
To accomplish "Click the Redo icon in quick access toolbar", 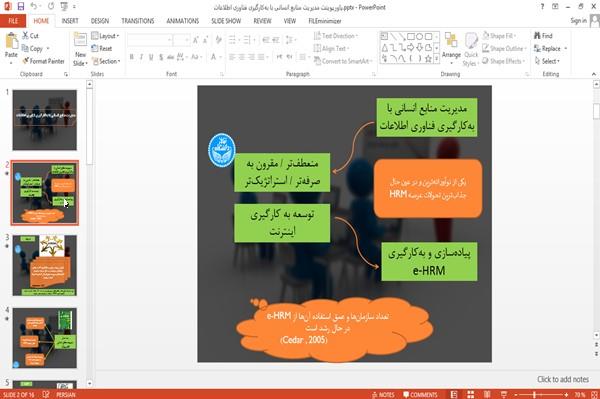I will [51, 7].
